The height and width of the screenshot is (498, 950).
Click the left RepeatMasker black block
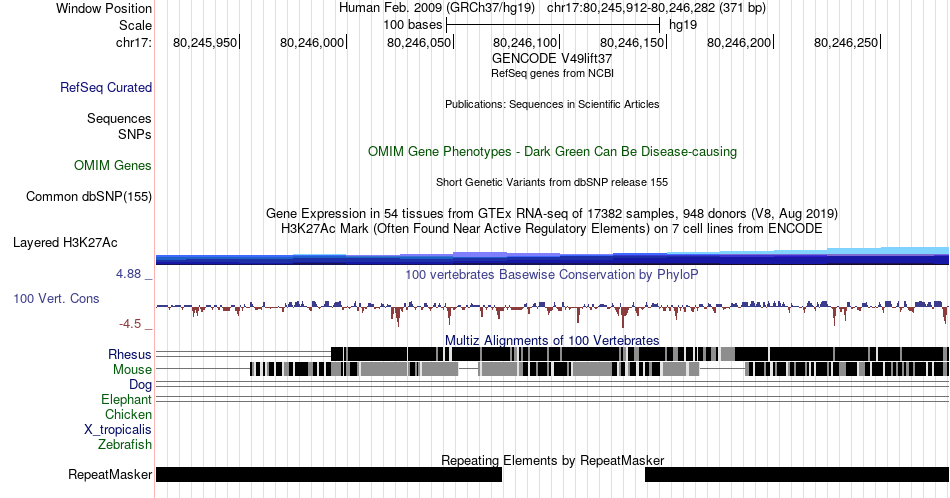pyautogui.click(x=329, y=474)
